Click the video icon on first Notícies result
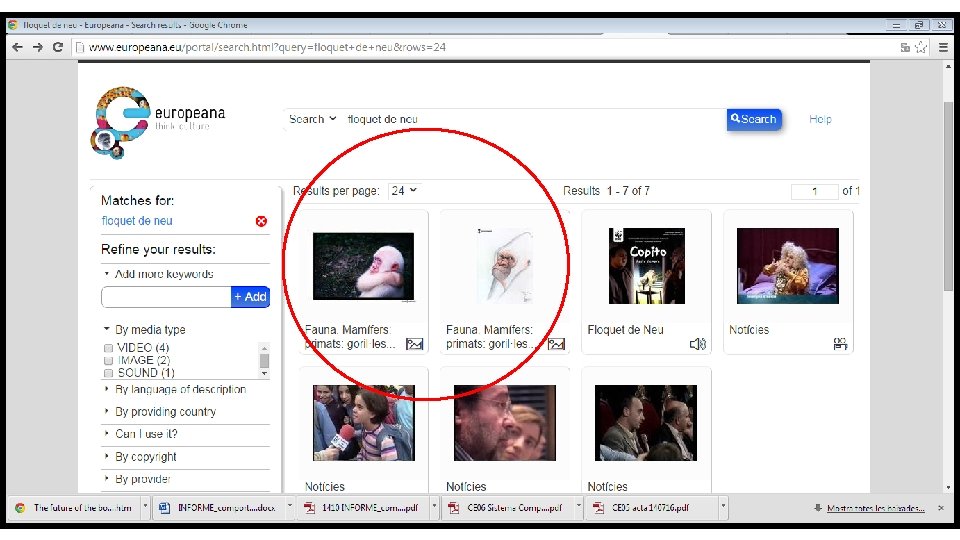 tap(840, 344)
